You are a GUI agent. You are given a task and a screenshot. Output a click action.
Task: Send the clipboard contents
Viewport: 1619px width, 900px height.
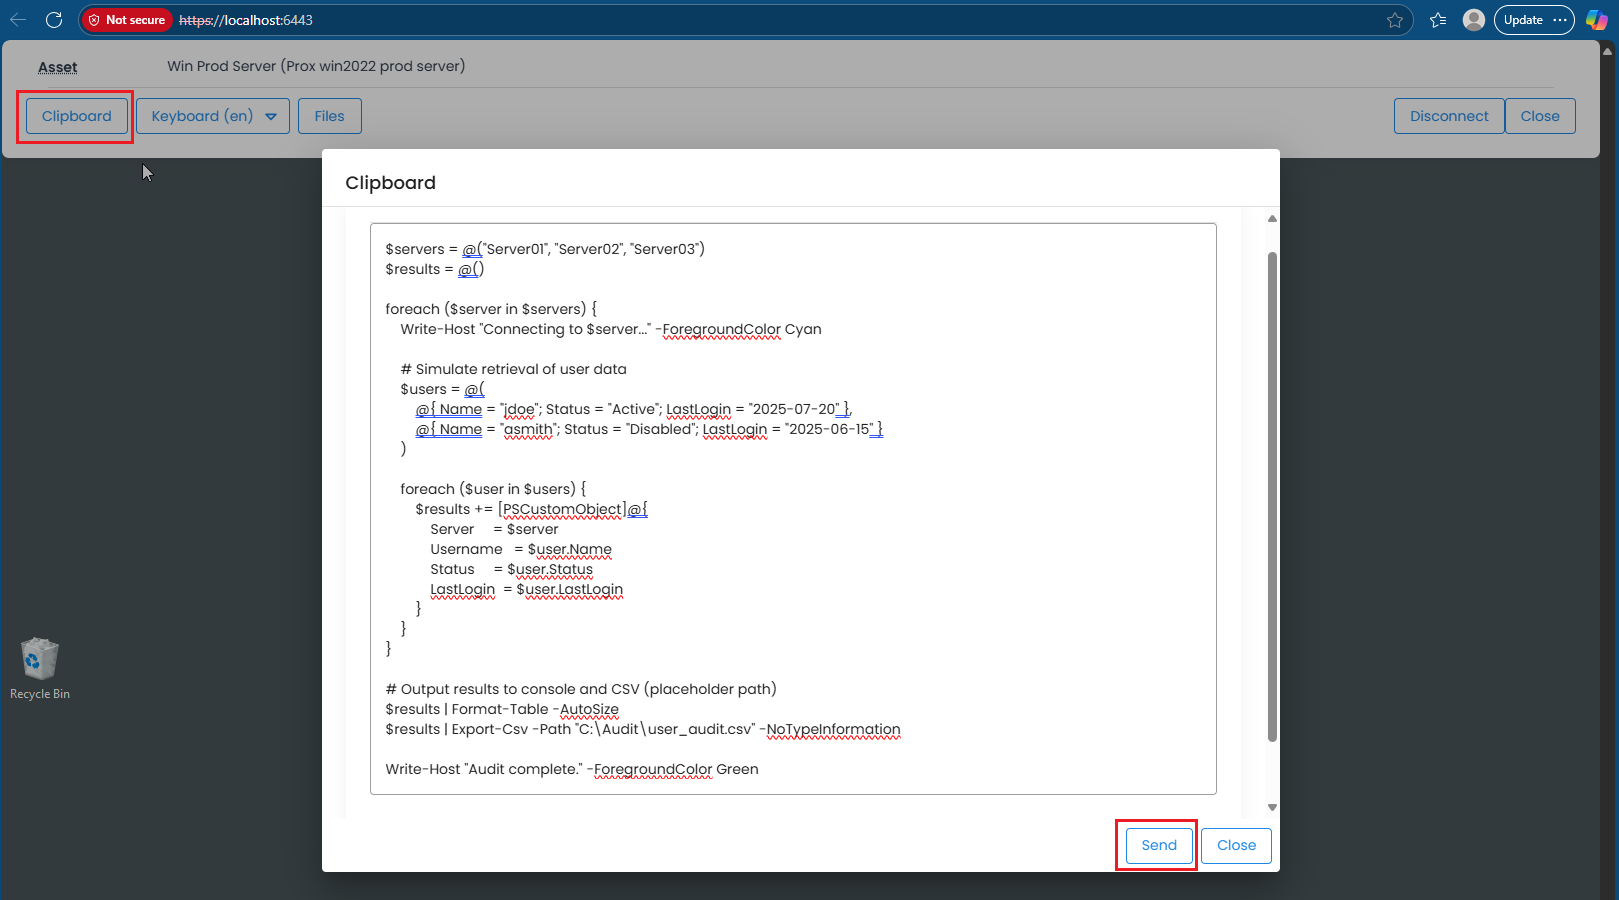(x=1159, y=845)
